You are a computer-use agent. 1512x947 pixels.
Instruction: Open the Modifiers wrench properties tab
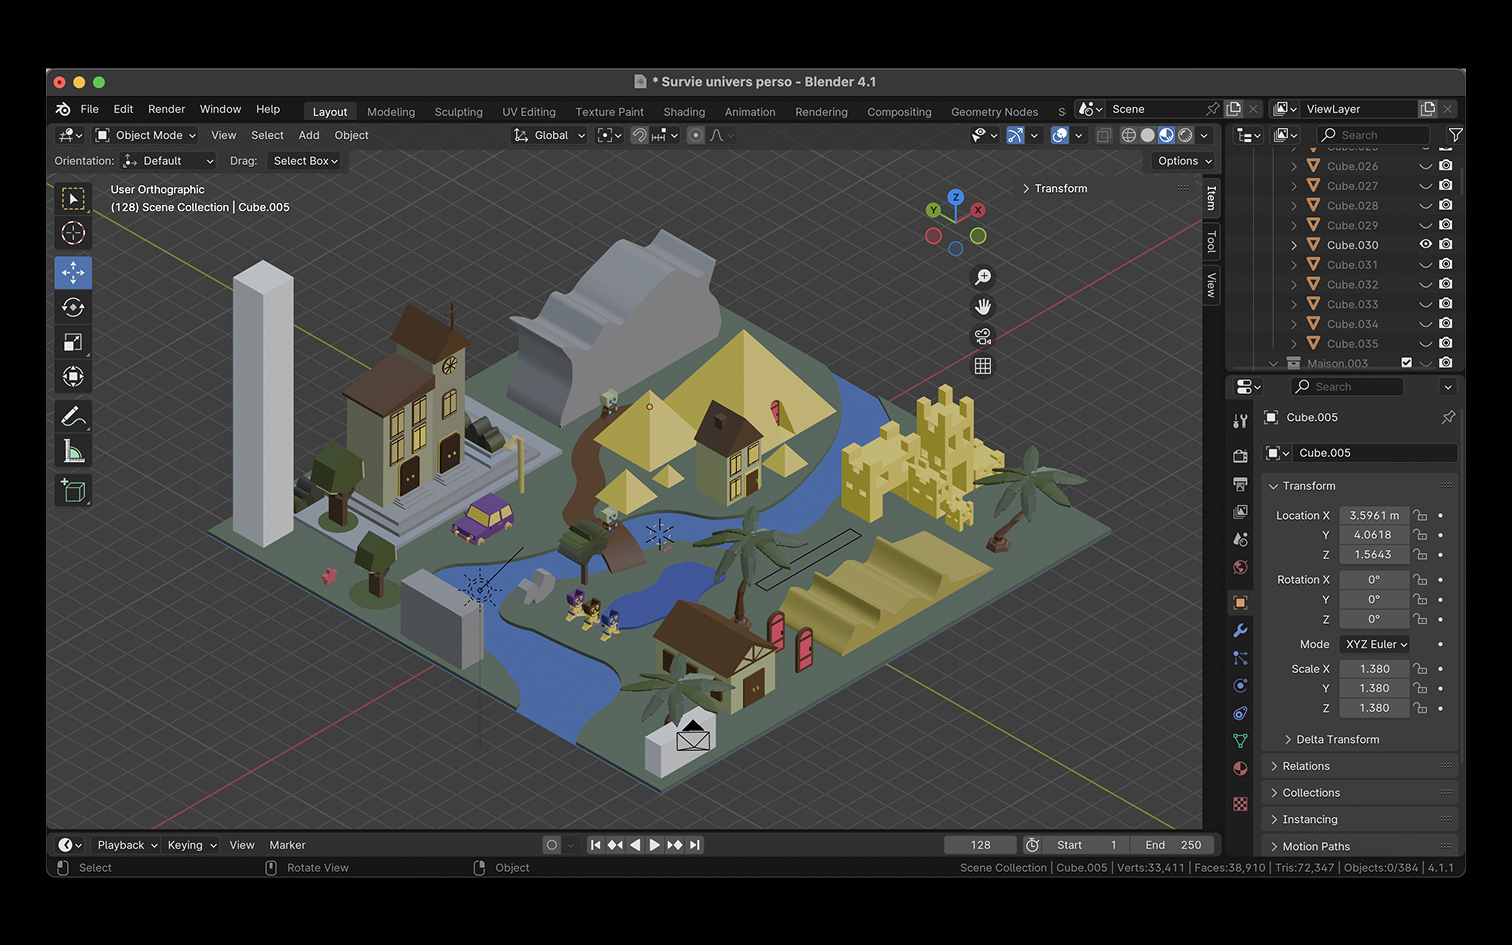1240,631
